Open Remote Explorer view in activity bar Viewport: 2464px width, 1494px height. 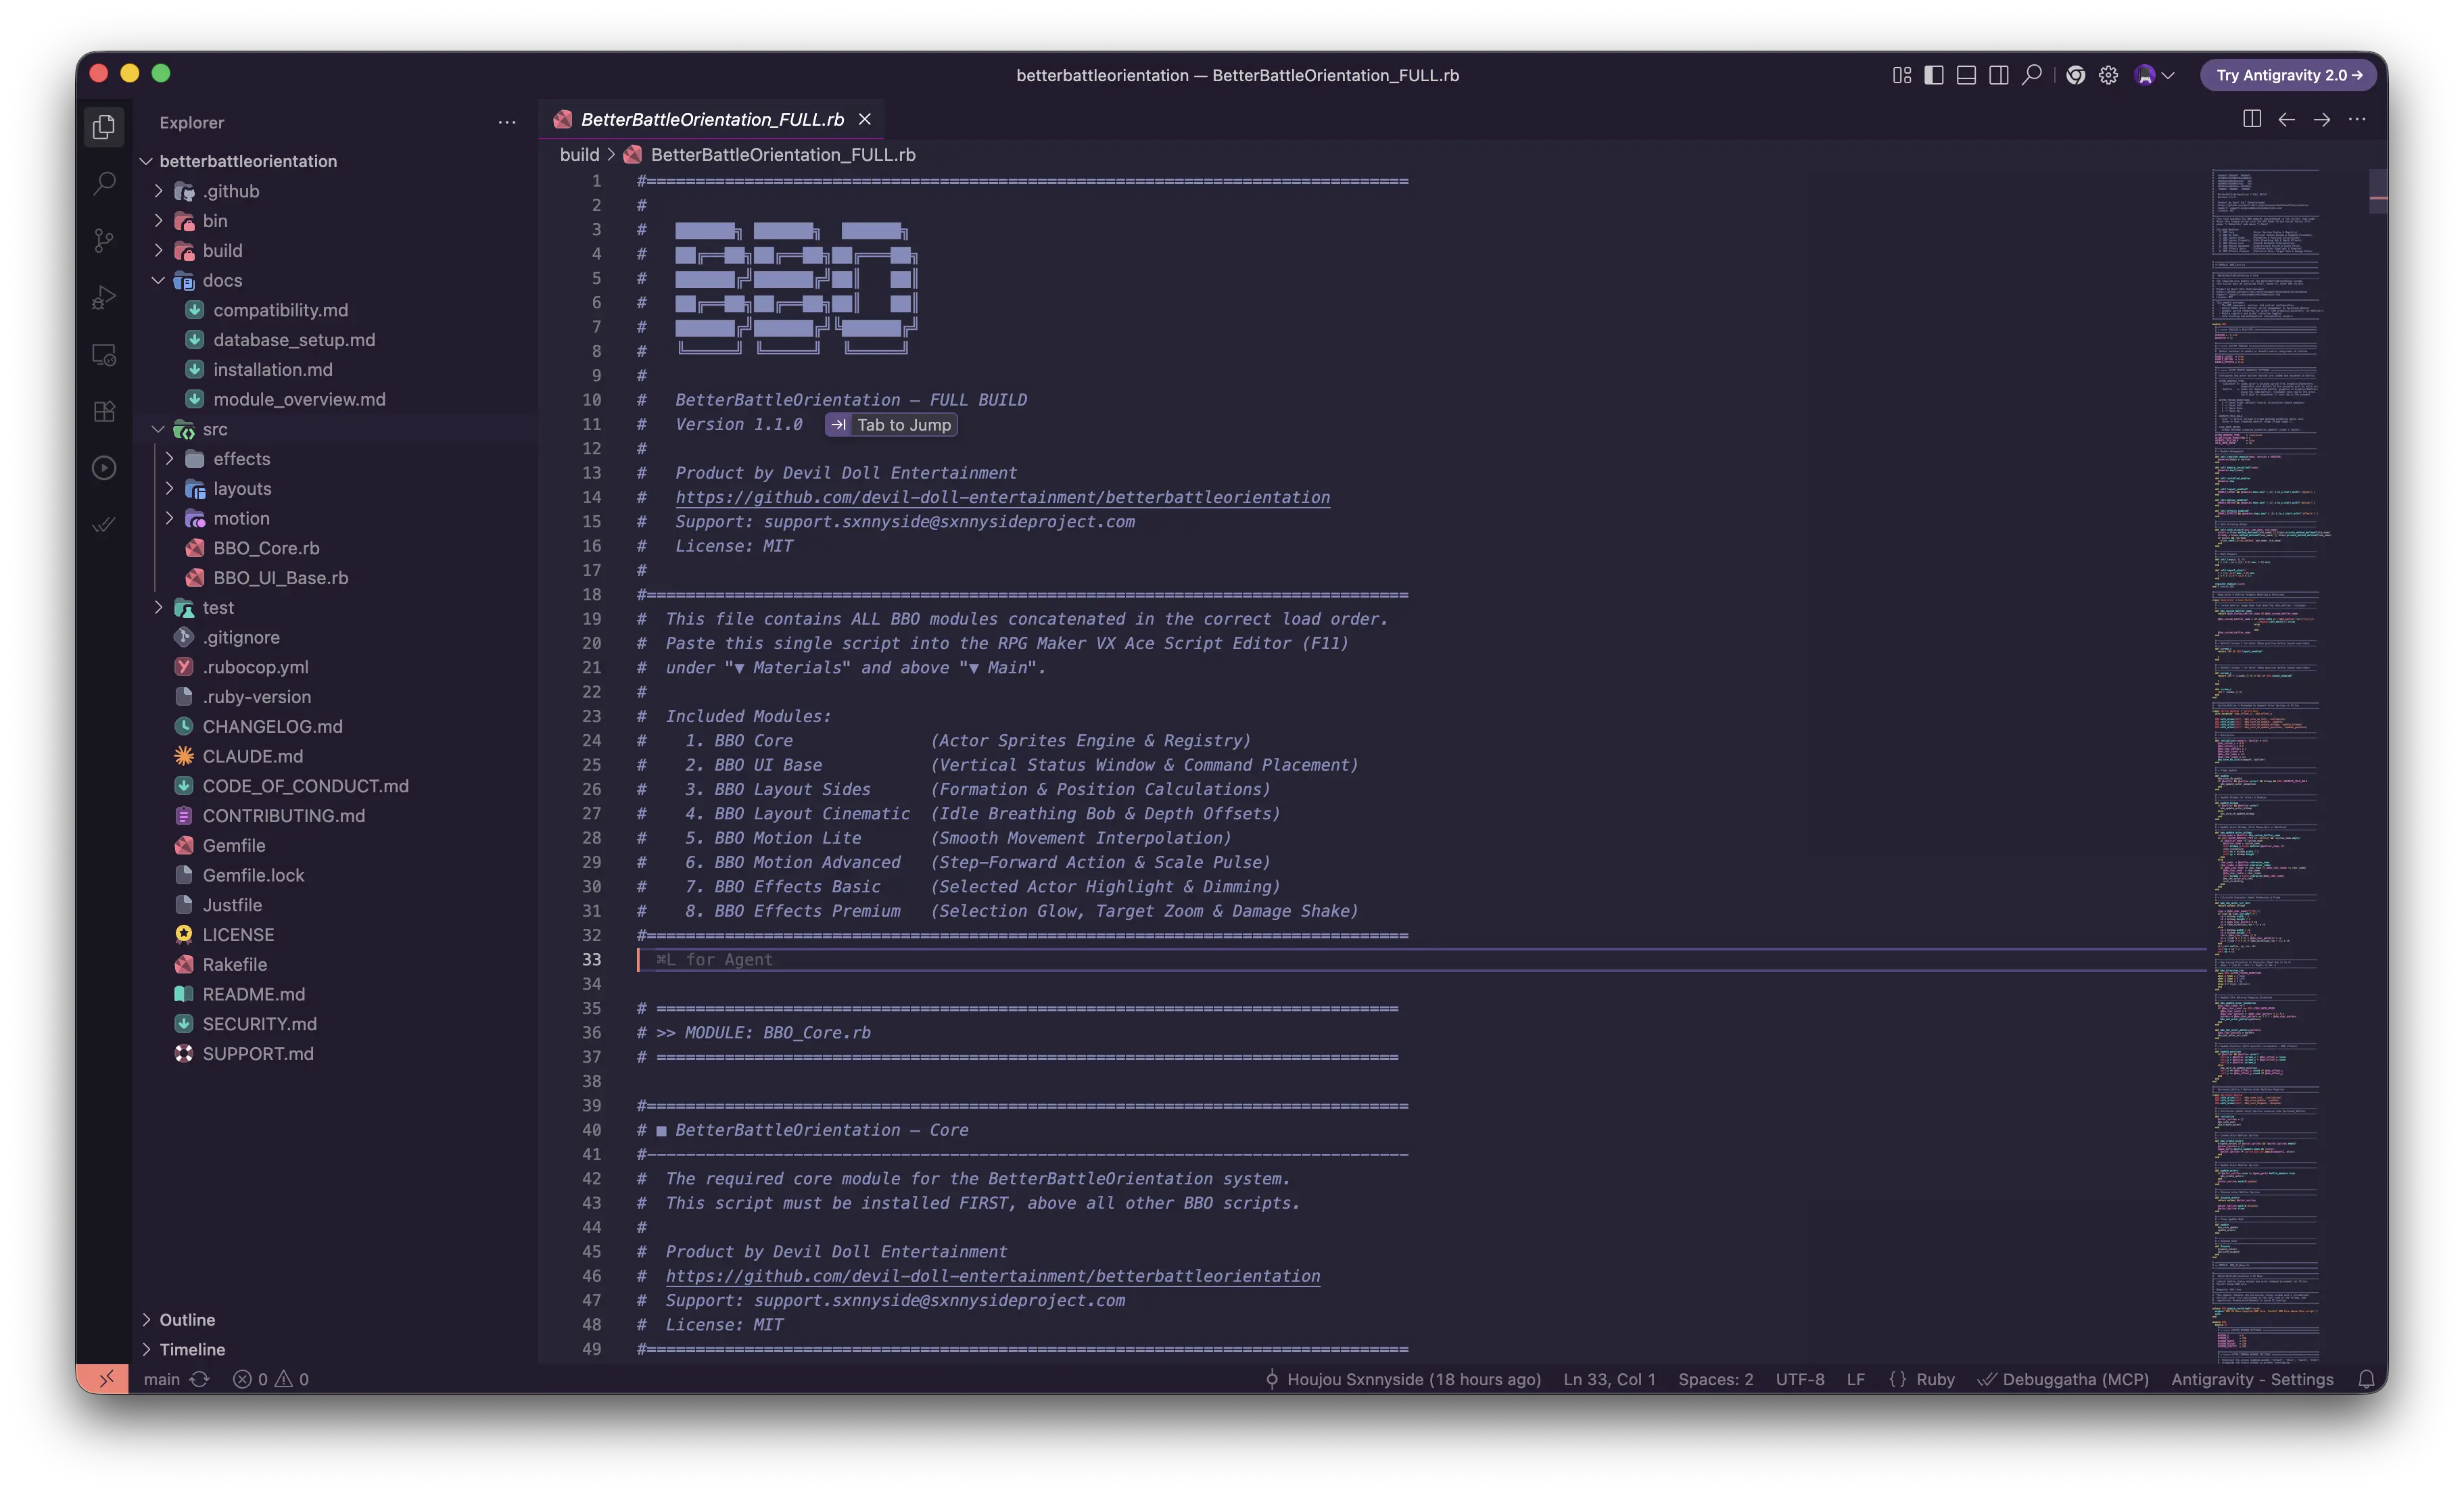(104, 355)
